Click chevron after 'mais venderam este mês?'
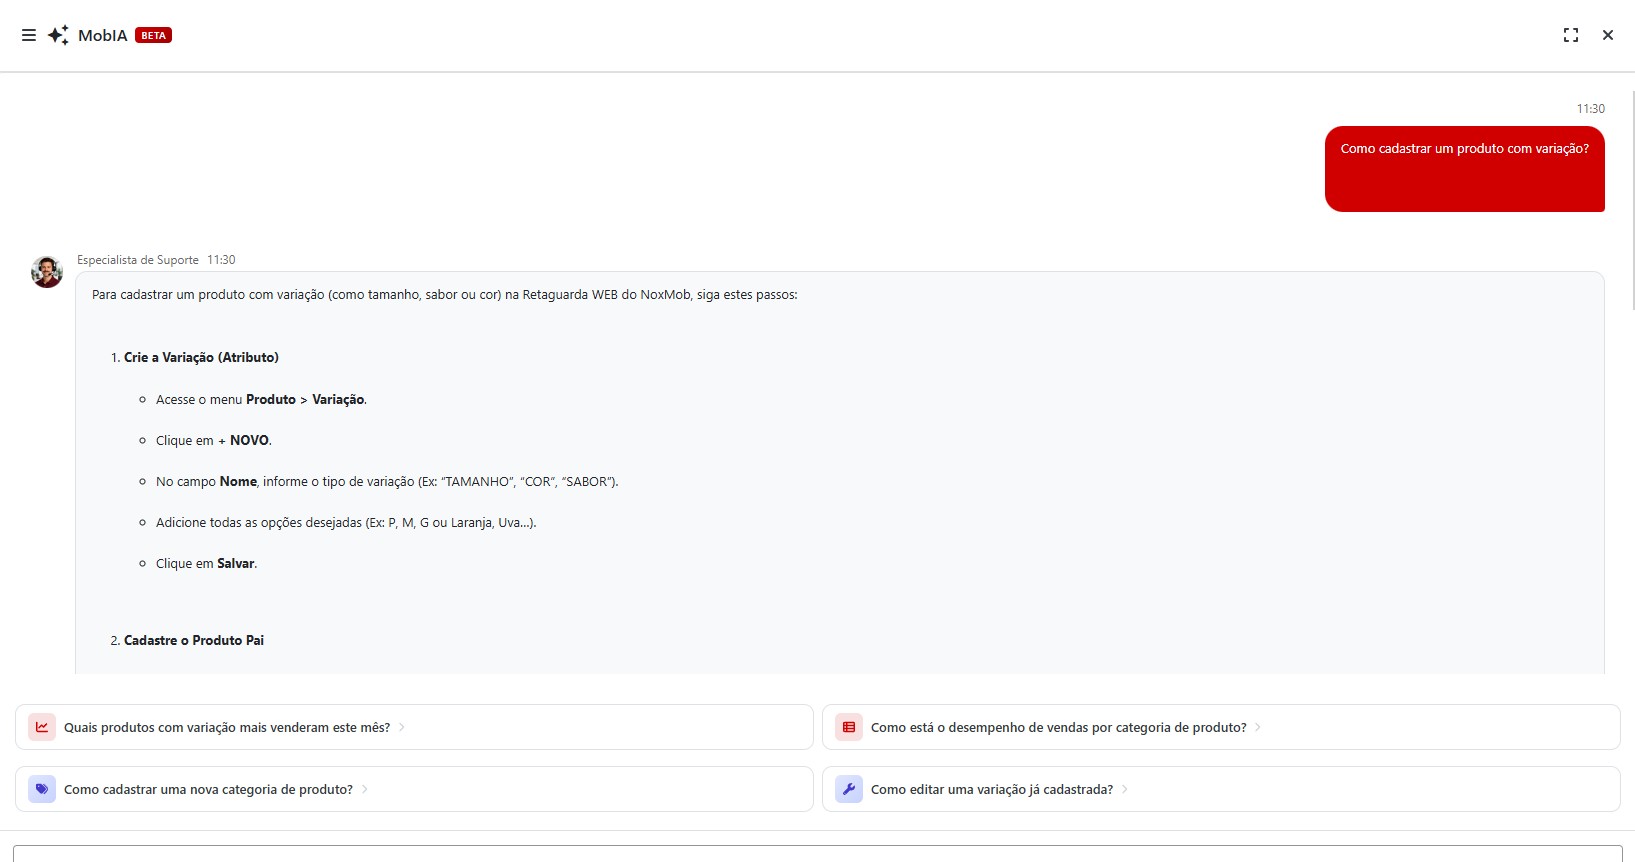The width and height of the screenshot is (1635, 862). pos(402,727)
